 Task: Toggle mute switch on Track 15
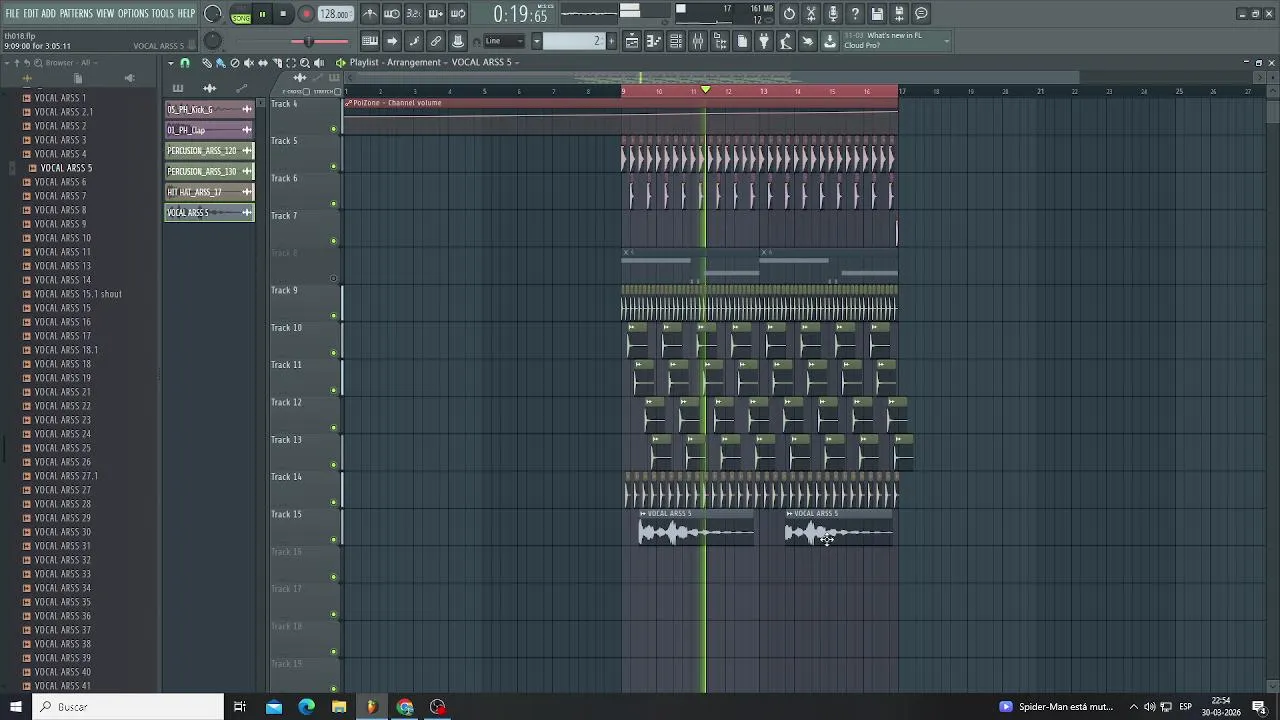(x=334, y=540)
